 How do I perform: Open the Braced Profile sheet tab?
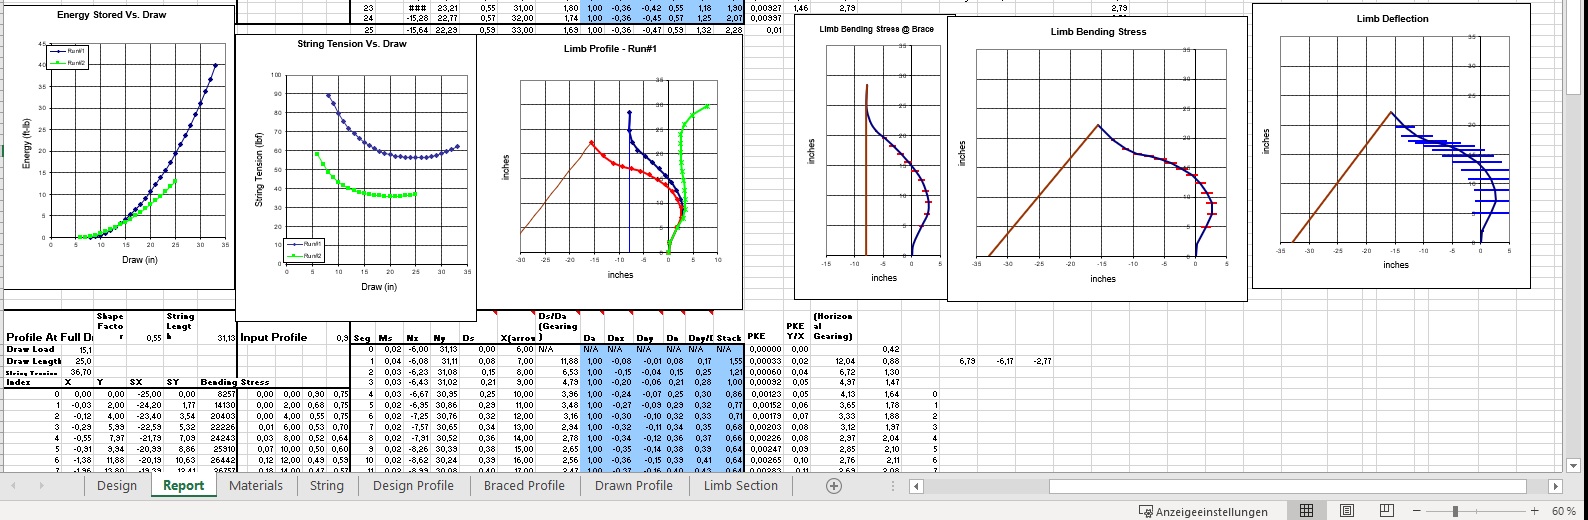524,486
